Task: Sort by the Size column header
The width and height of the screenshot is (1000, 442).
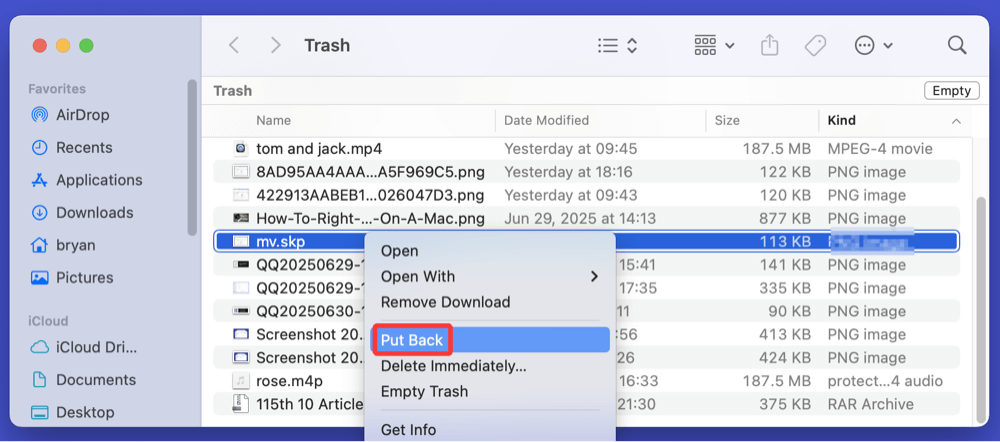Action: 727,120
